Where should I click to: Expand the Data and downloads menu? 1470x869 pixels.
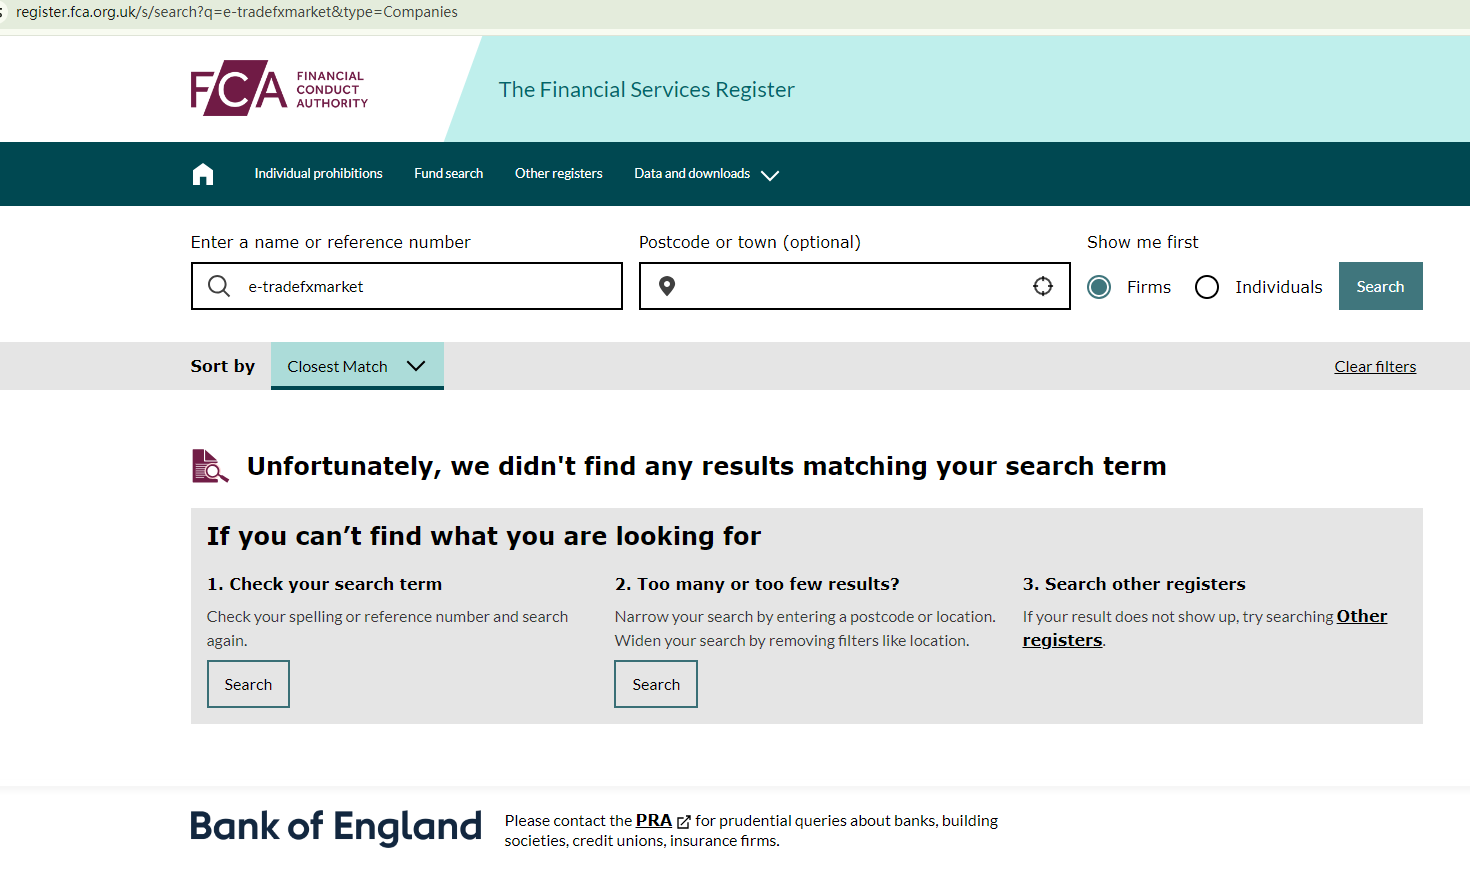click(706, 174)
